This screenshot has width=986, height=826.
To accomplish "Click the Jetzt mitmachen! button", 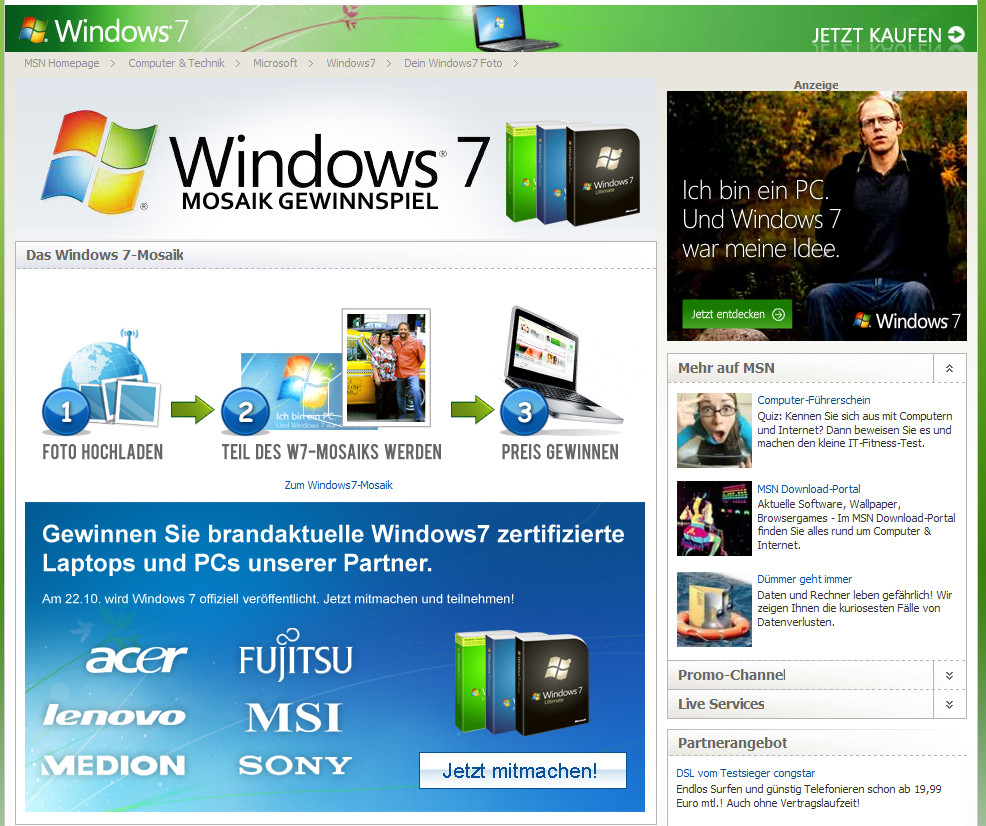I will click(523, 770).
